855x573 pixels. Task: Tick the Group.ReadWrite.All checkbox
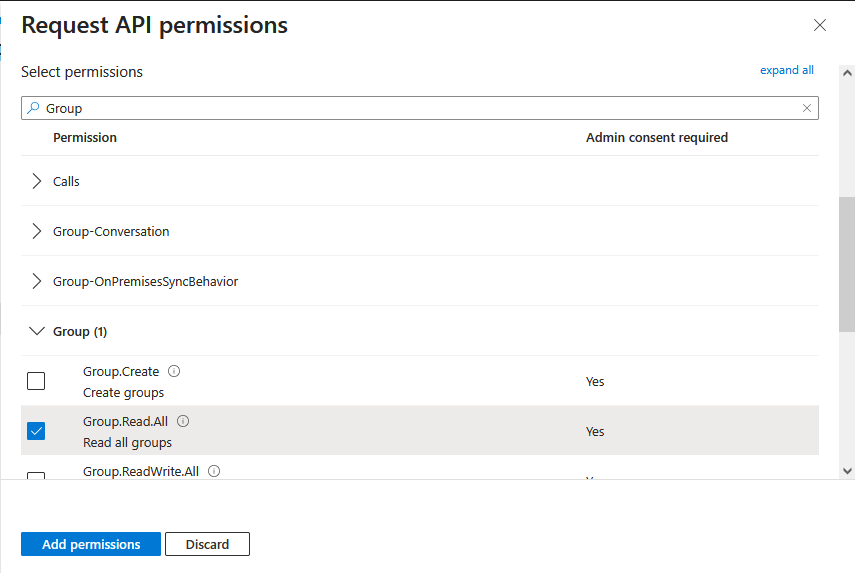point(36,476)
